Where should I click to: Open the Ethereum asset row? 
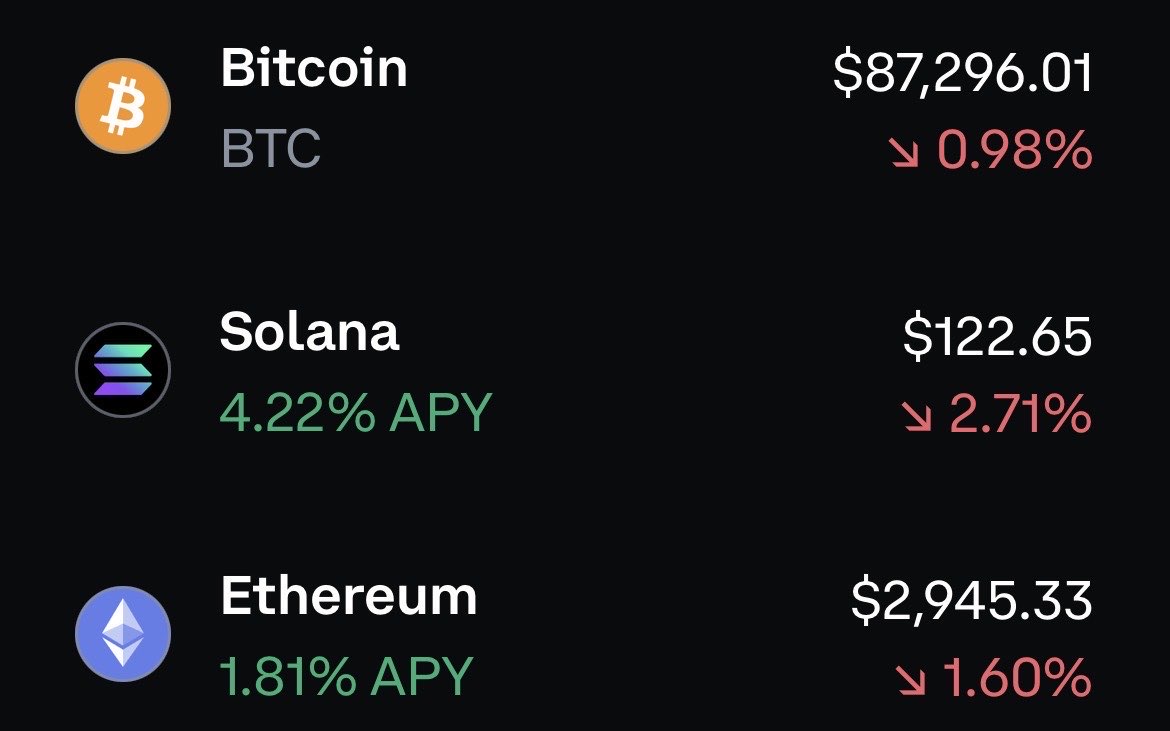pyautogui.click(x=585, y=633)
